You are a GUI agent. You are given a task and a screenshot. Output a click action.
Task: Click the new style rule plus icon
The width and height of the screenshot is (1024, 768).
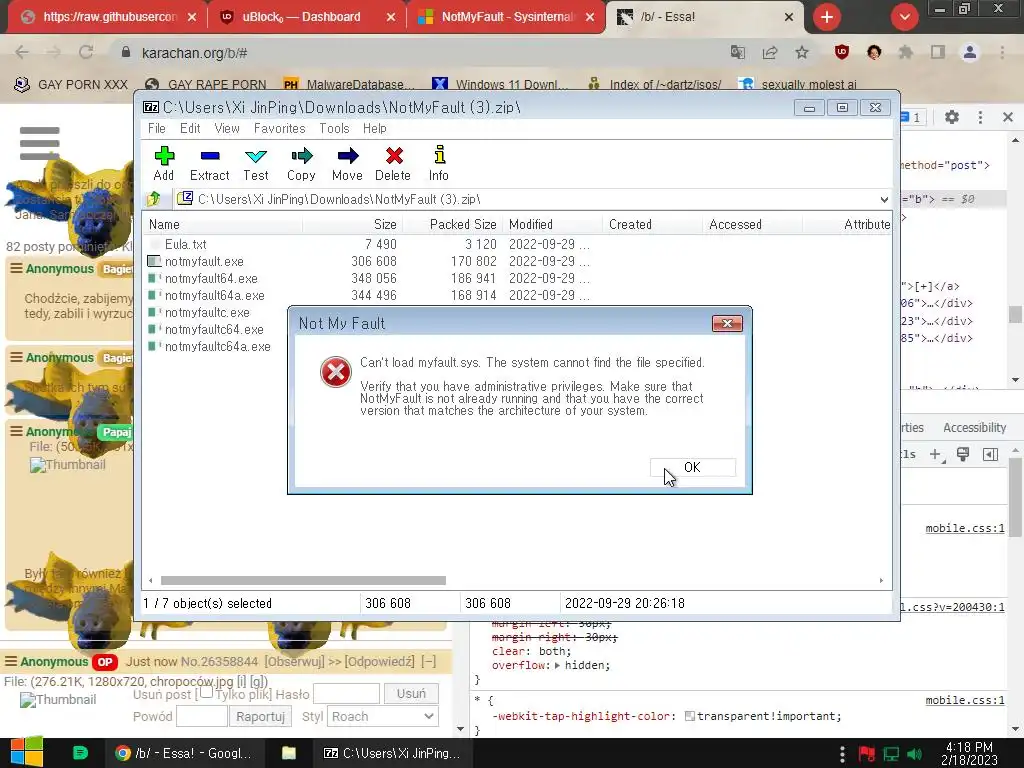tap(936, 455)
